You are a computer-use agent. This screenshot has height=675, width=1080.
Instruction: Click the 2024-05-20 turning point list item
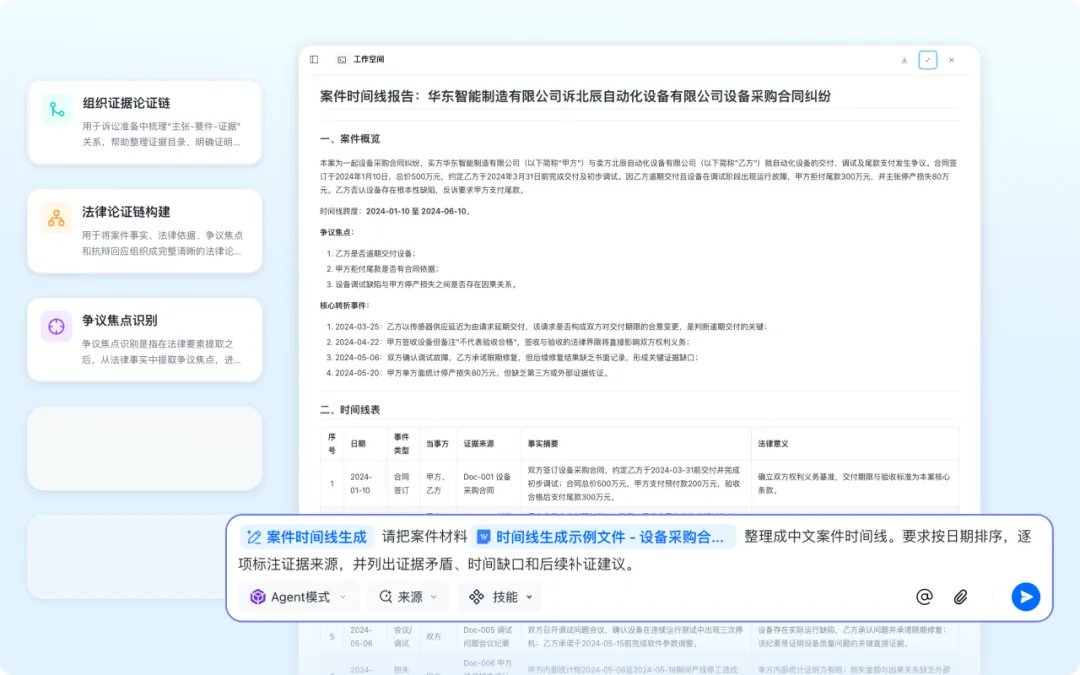point(468,373)
